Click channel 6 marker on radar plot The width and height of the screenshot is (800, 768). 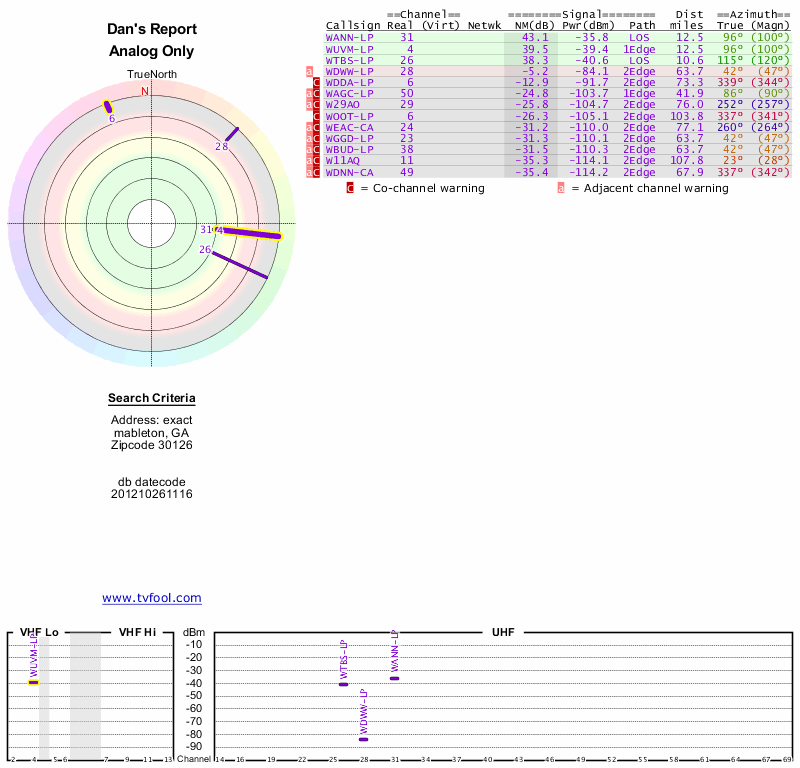tap(108, 107)
